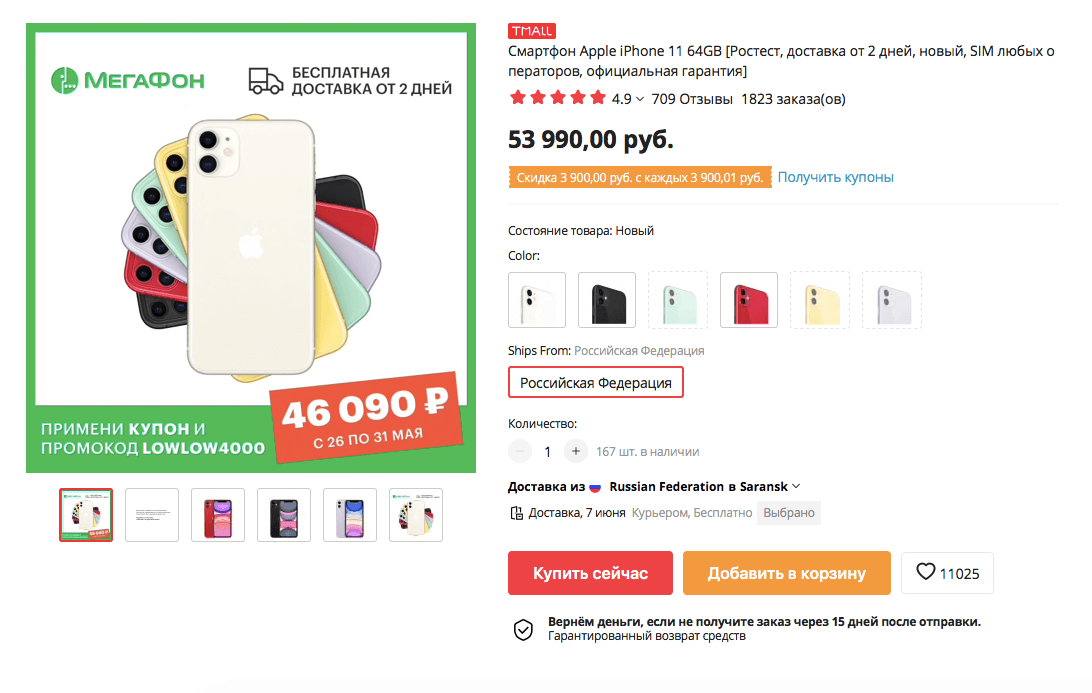Choose Российская Федерация as ships-from country
Screen dimensions: 1092x693
pos(595,382)
